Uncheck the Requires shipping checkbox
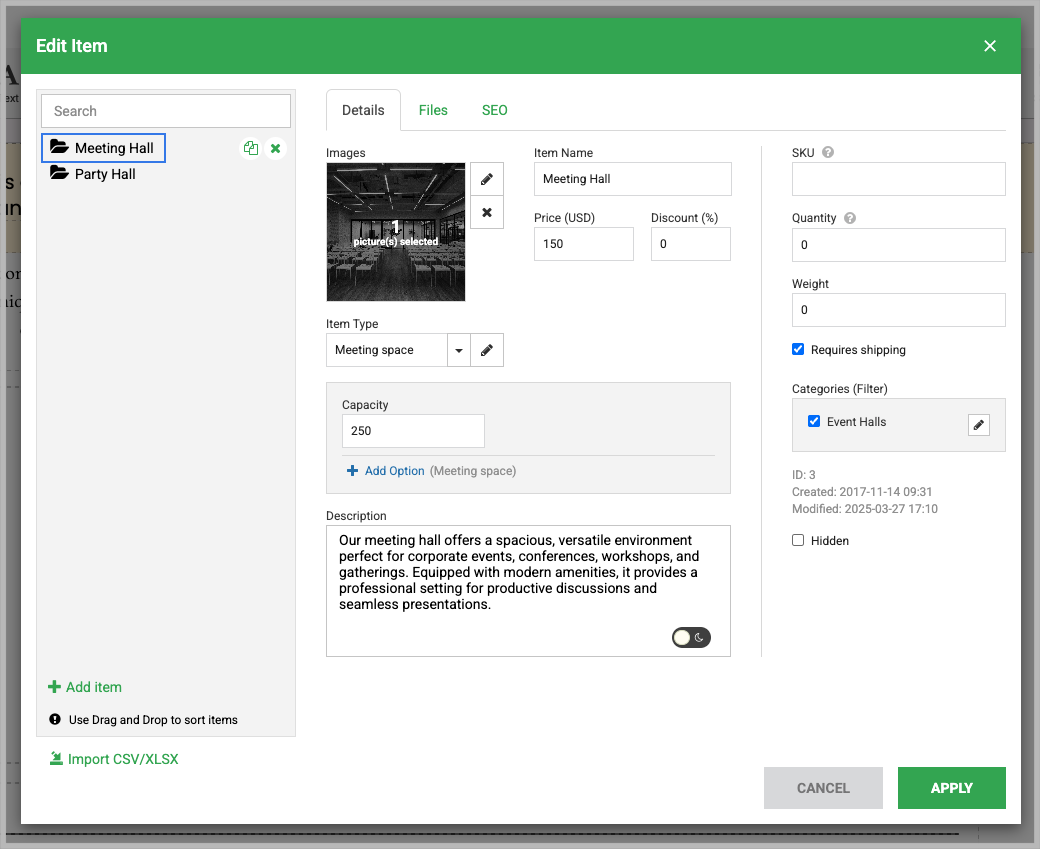This screenshot has width=1040, height=849. tap(798, 349)
